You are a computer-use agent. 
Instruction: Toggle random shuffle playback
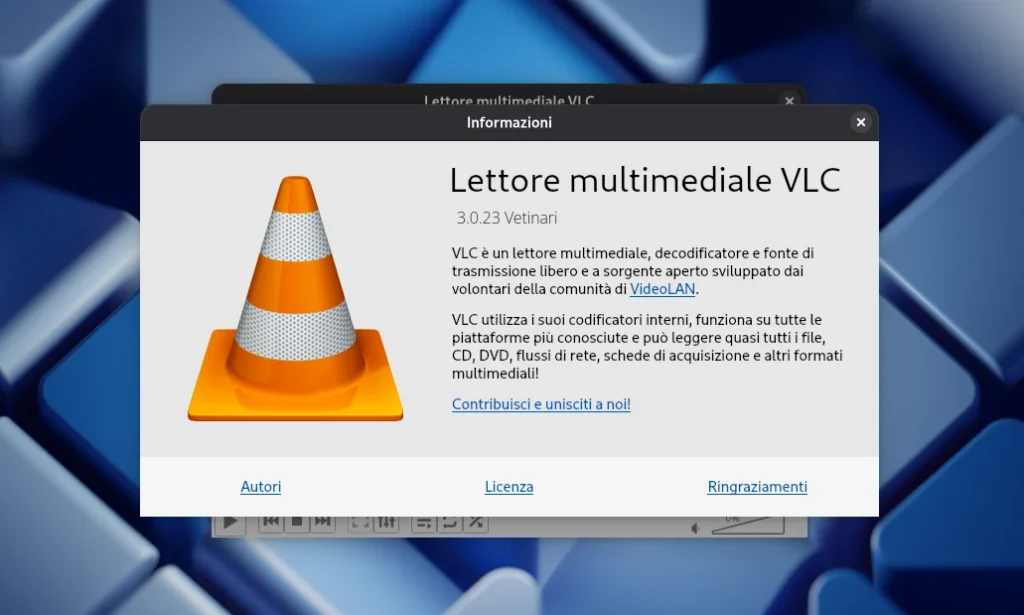click(x=478, y=521)
